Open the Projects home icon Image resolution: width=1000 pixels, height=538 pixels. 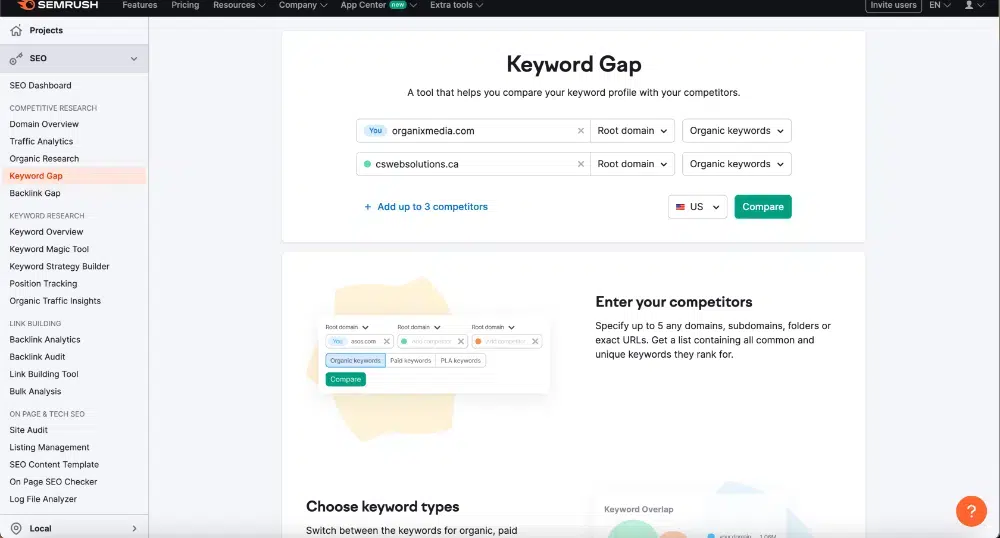[16, 30]
